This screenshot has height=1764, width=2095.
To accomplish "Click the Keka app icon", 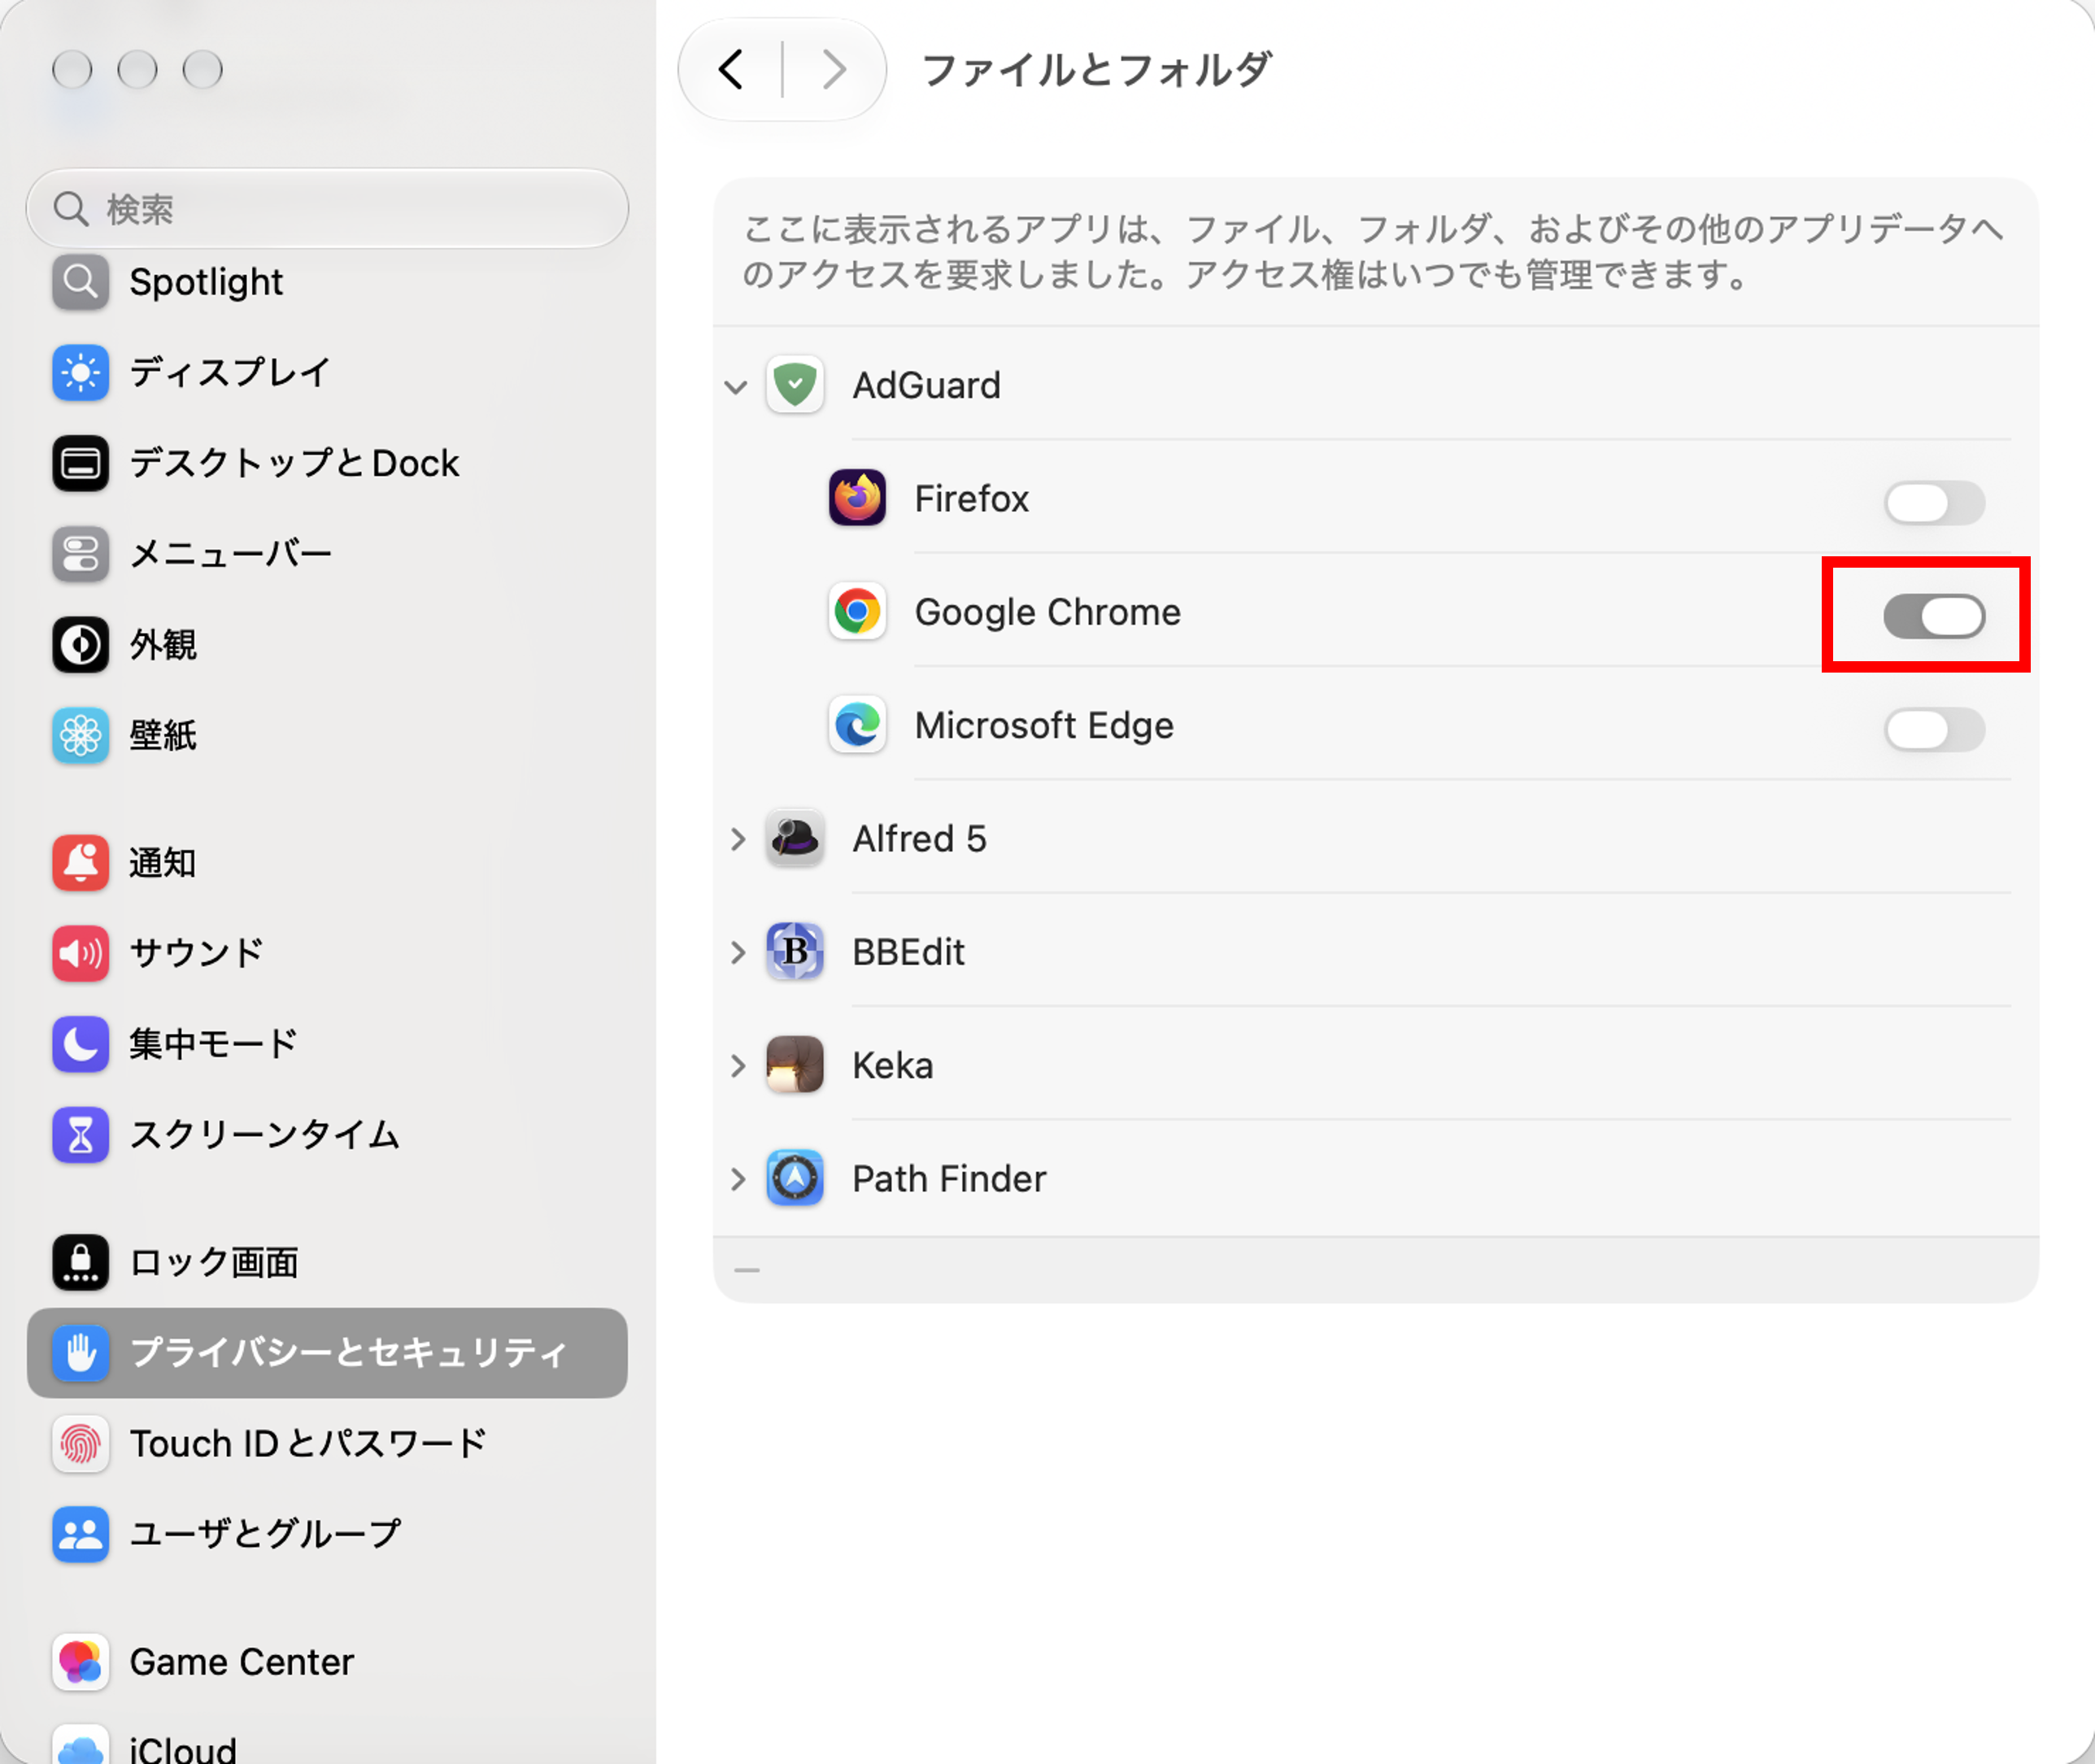I will pos(795,1065).
